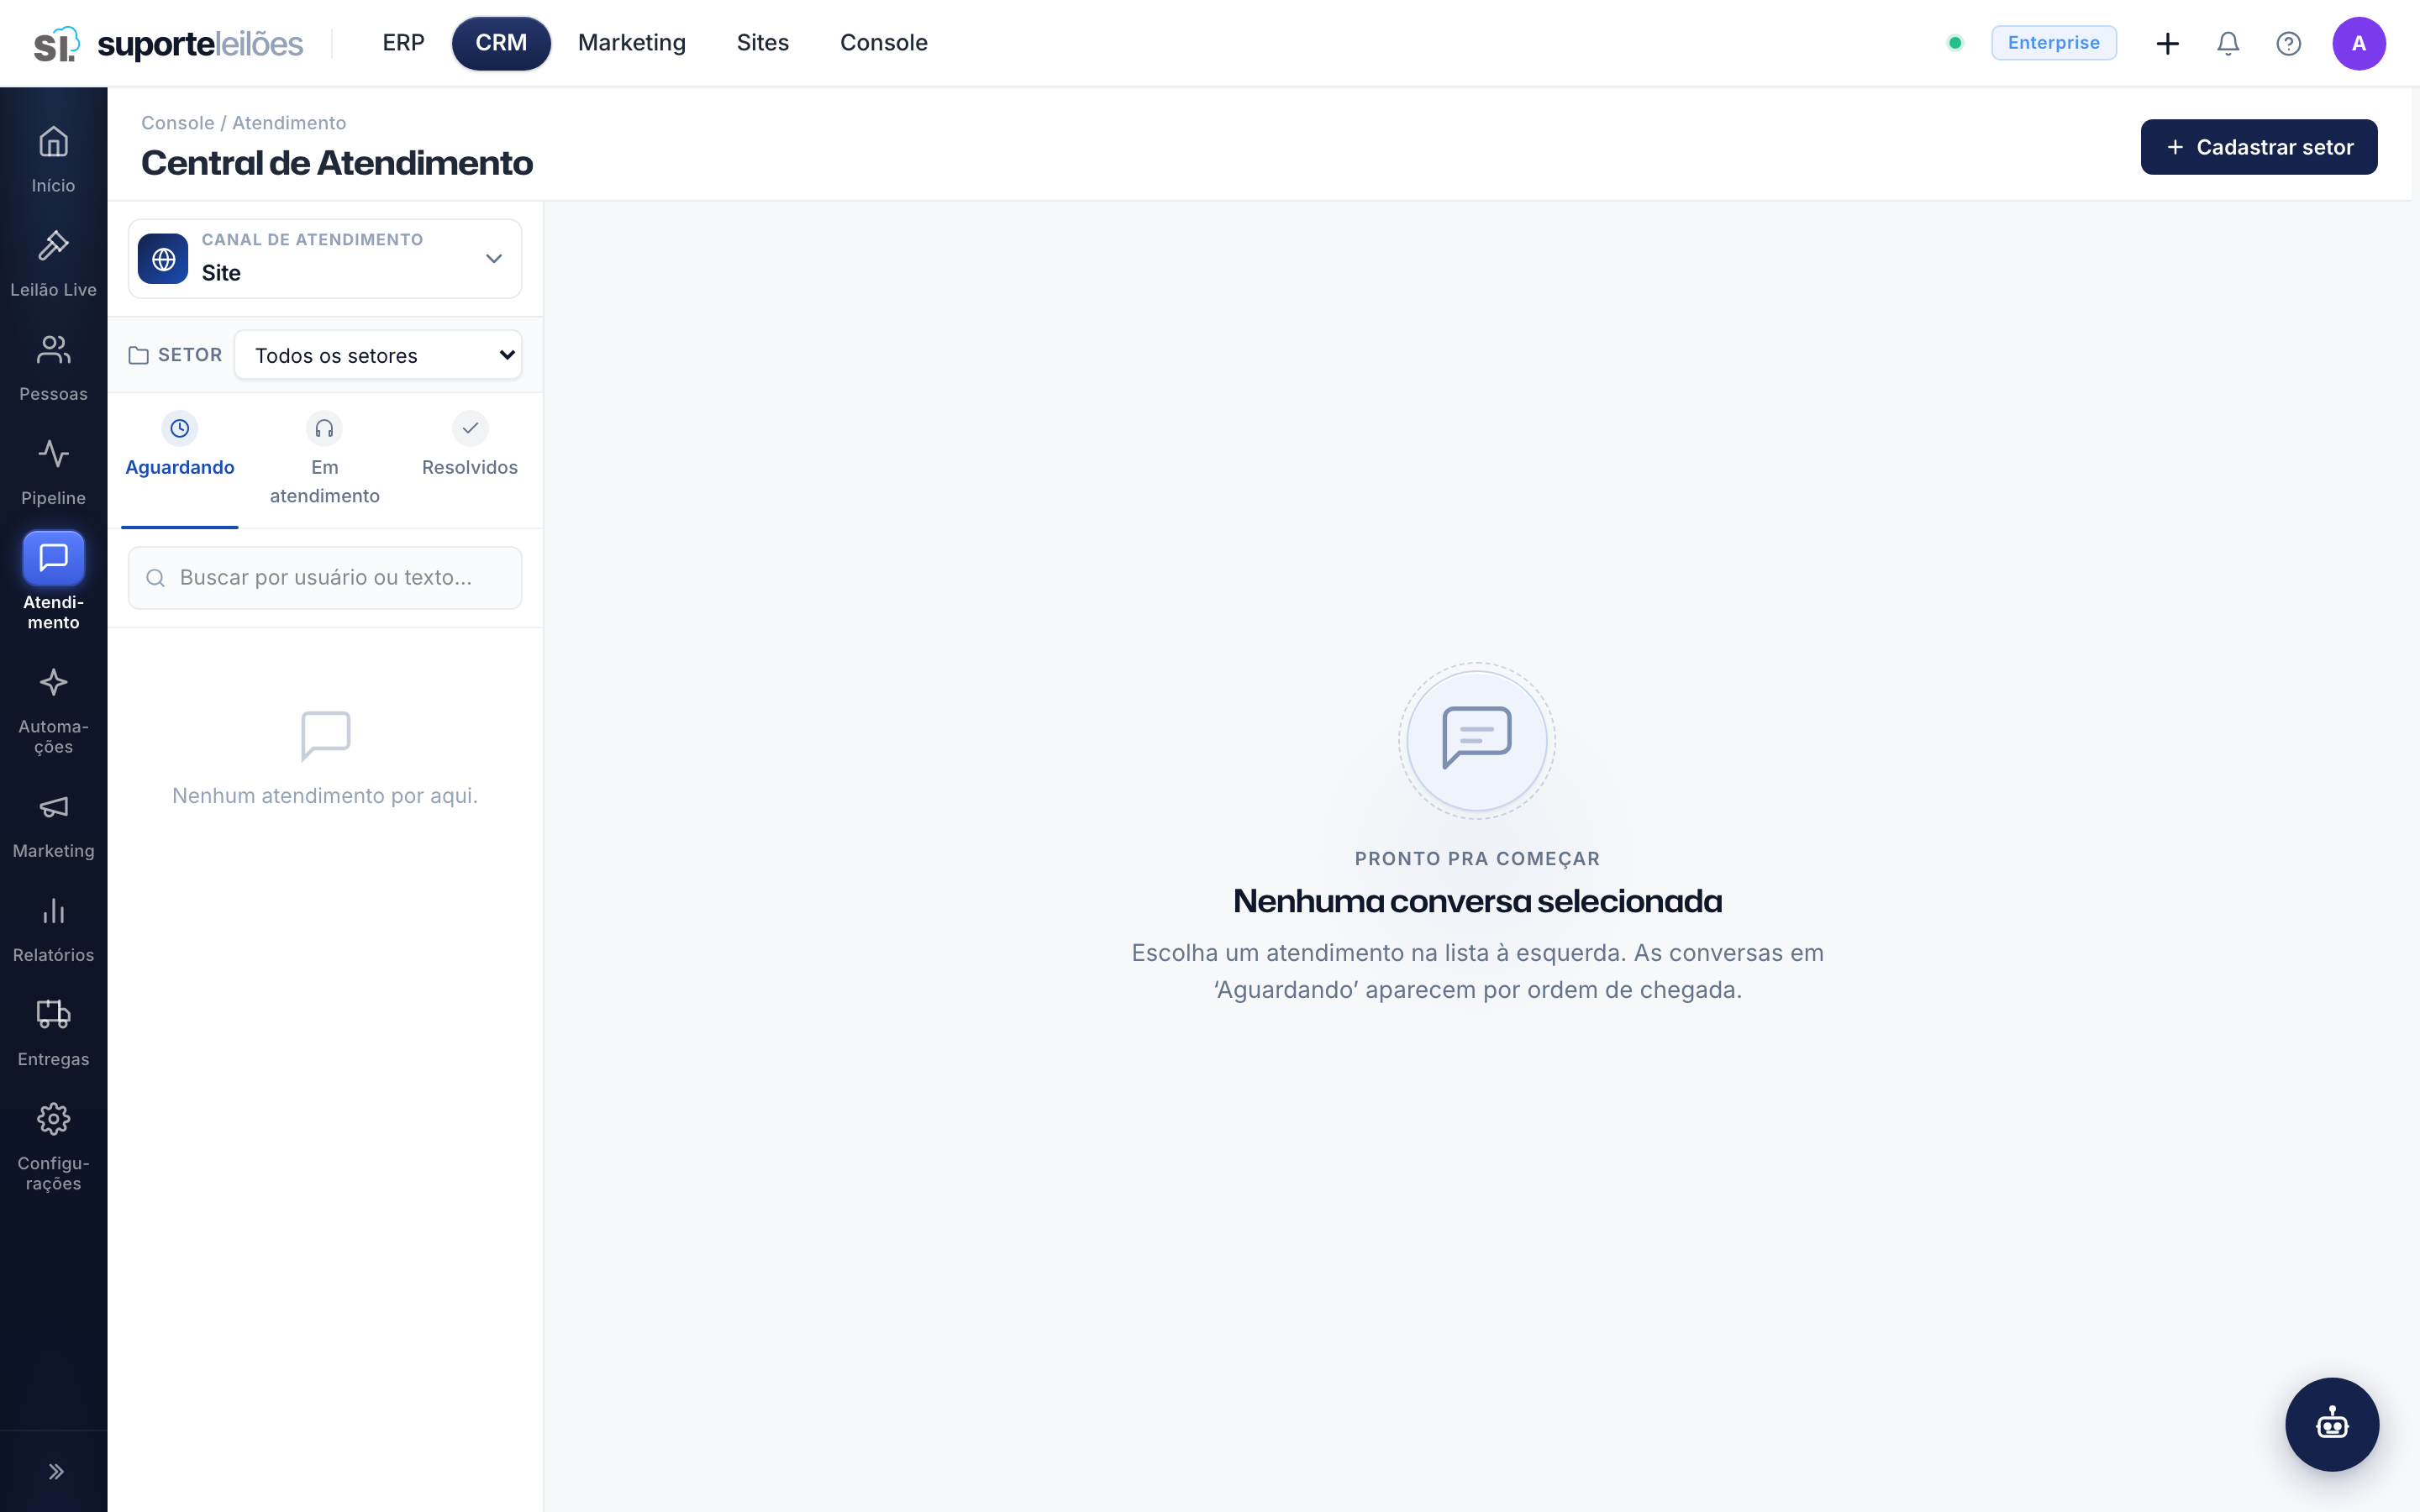This screenshot has height=1512, width=2420.
Task: Switch to Marketing in top navigation
Action: pos(632,43)
